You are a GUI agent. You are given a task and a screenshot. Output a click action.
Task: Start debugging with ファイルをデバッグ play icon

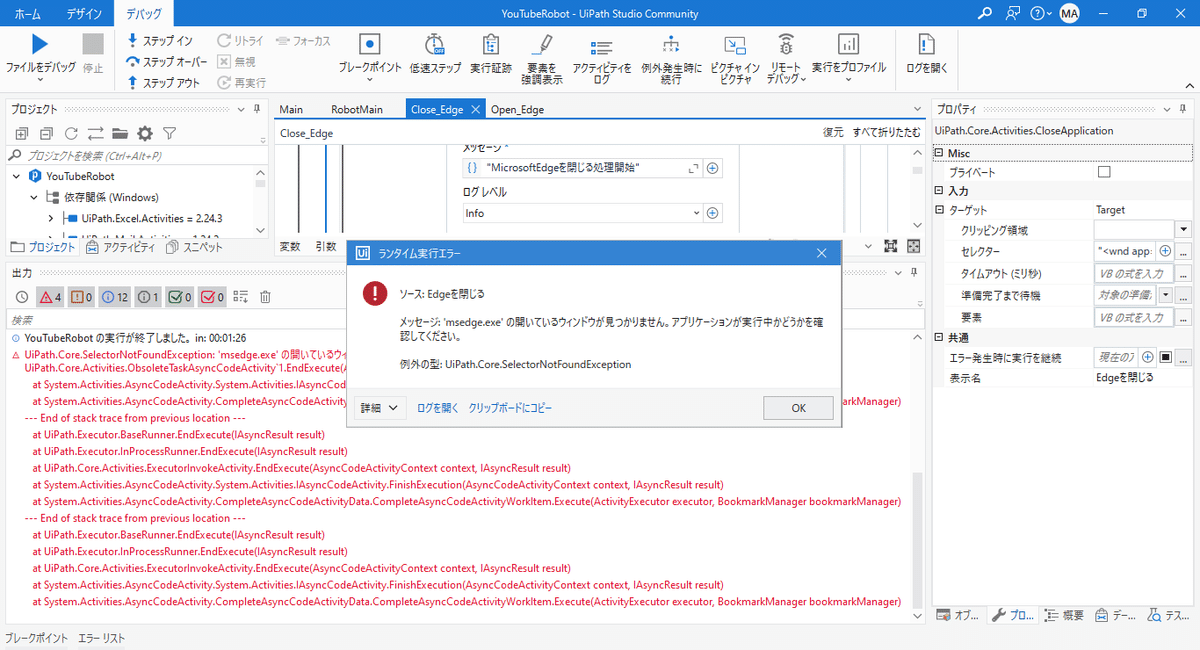(39, 44)
